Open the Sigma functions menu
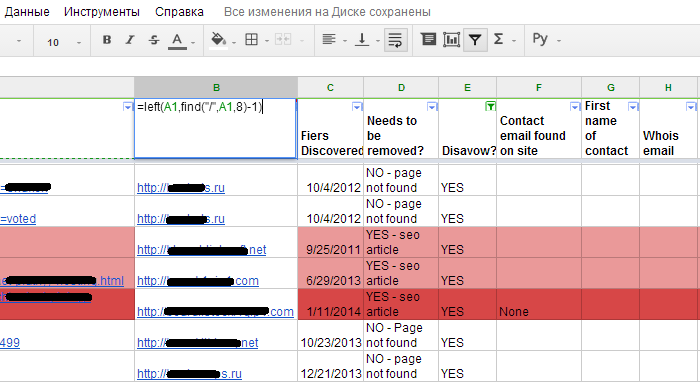The image size is (700, 382). click(499, 40)
